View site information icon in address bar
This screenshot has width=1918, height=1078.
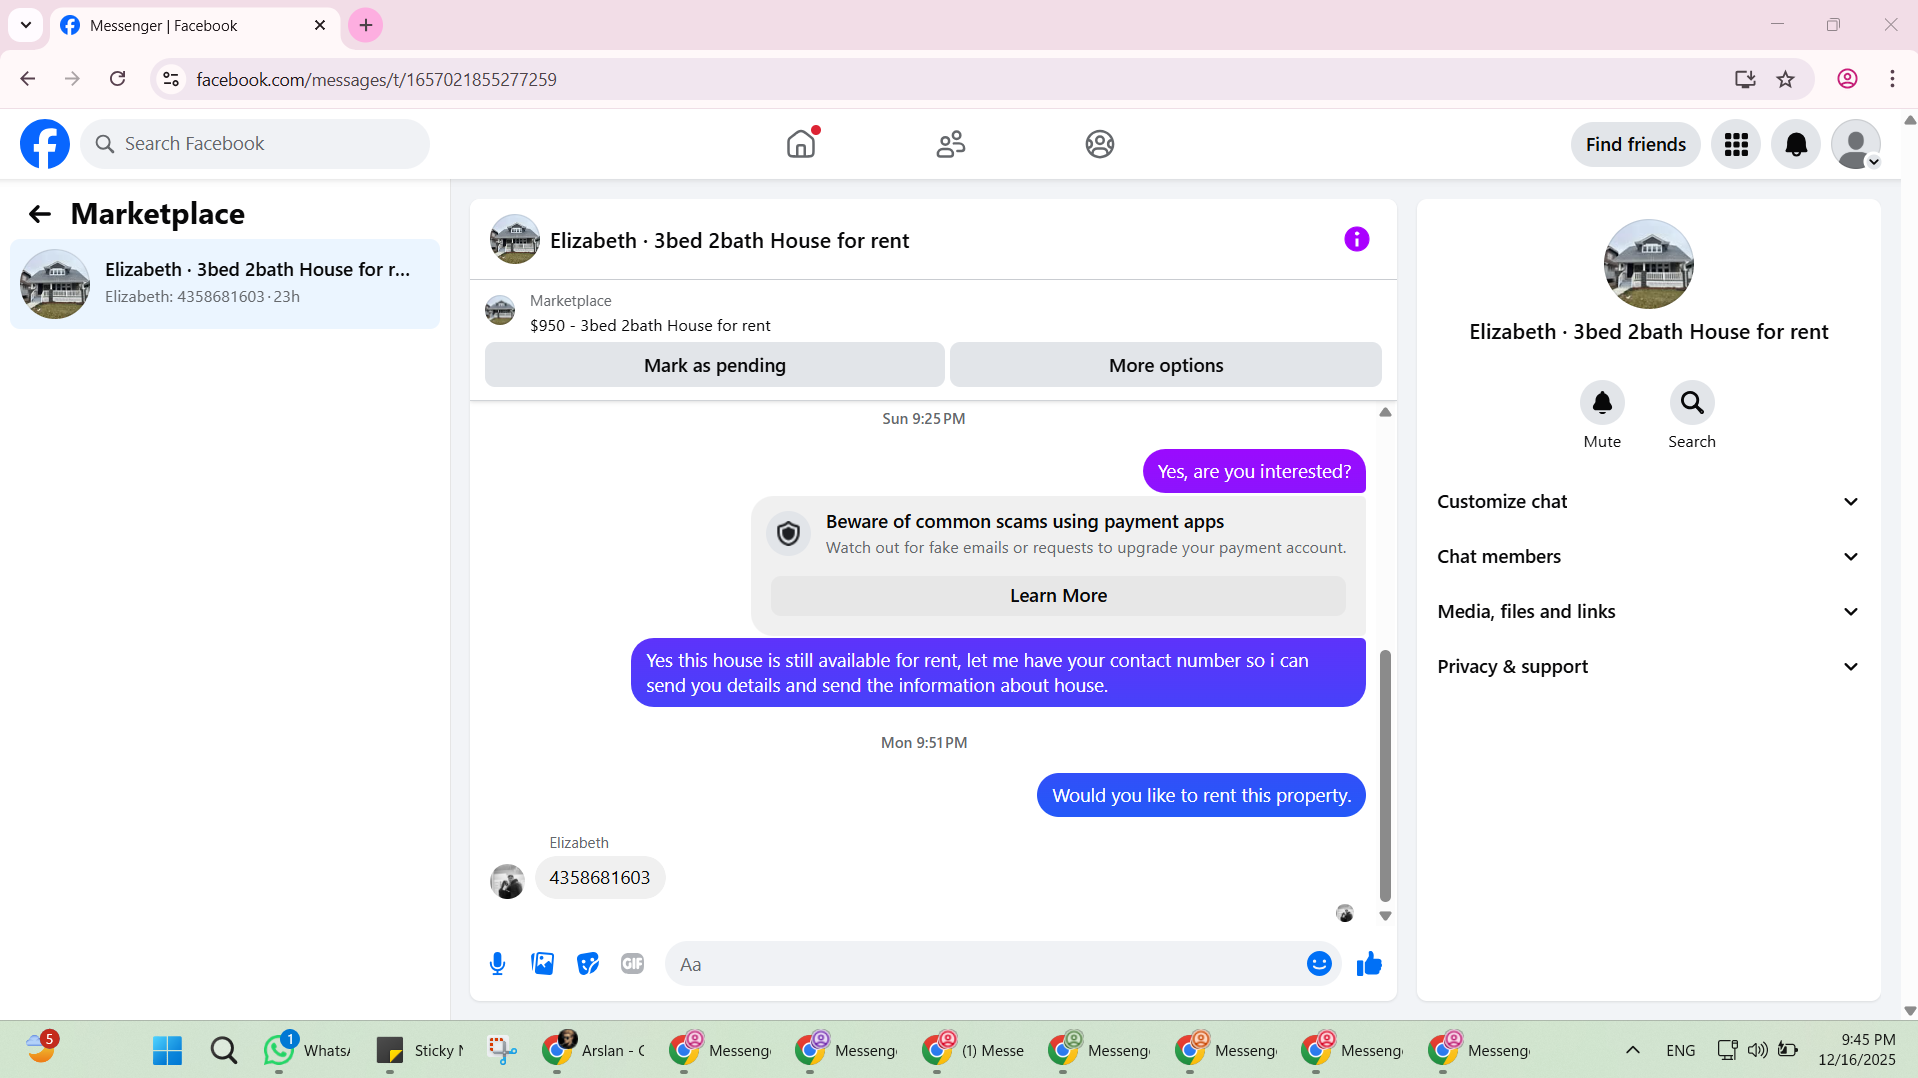(x=172, y=79)
